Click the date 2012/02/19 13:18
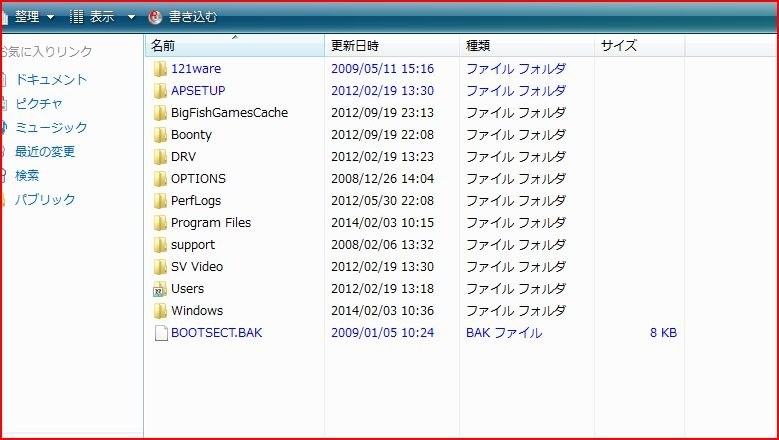 383,289
